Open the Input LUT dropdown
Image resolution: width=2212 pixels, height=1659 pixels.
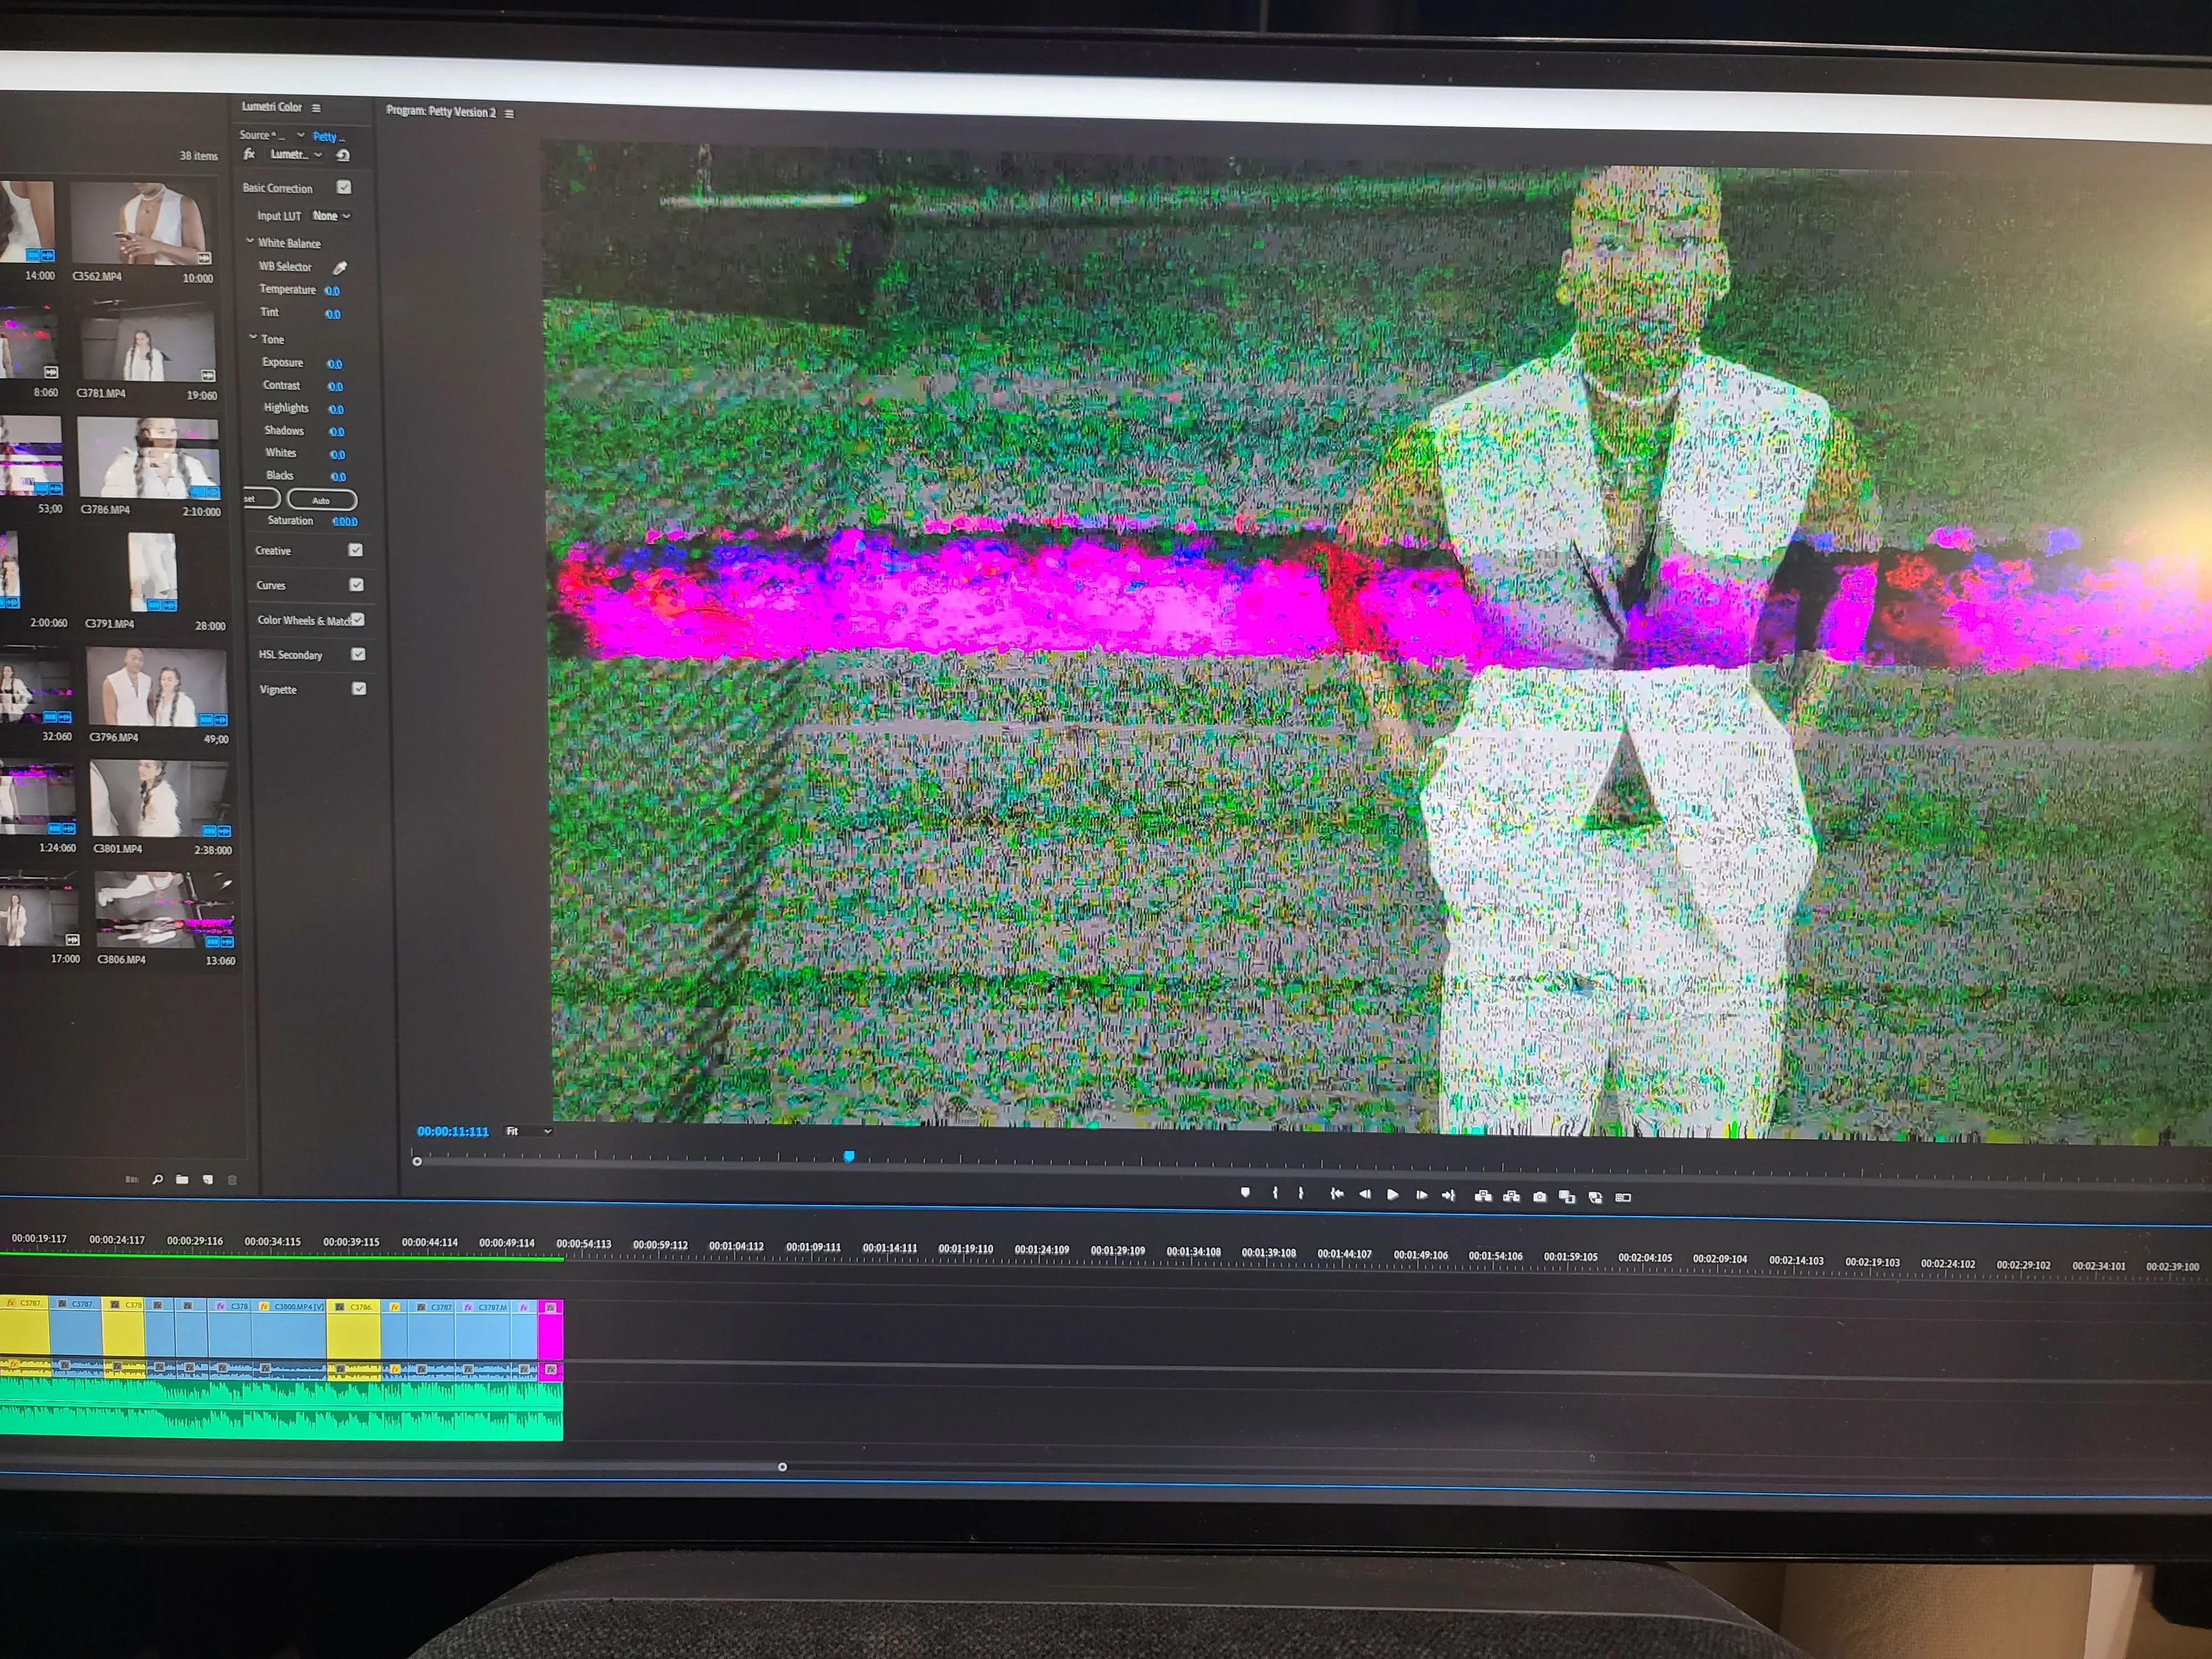(x=331, y=216)
